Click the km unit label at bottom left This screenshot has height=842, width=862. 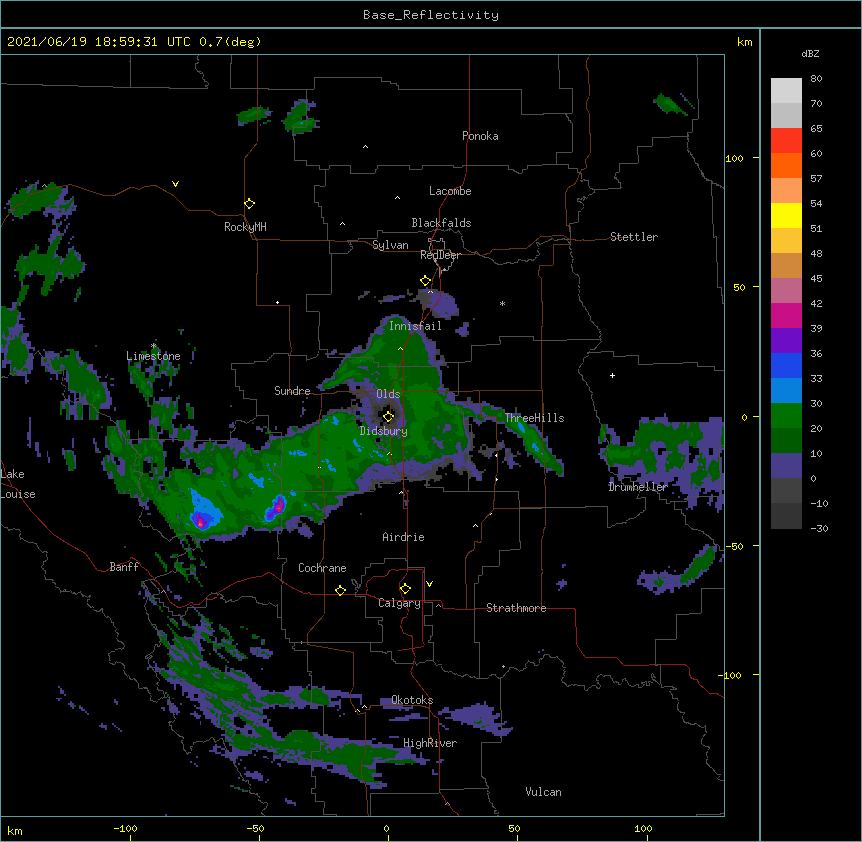[15, 830]
